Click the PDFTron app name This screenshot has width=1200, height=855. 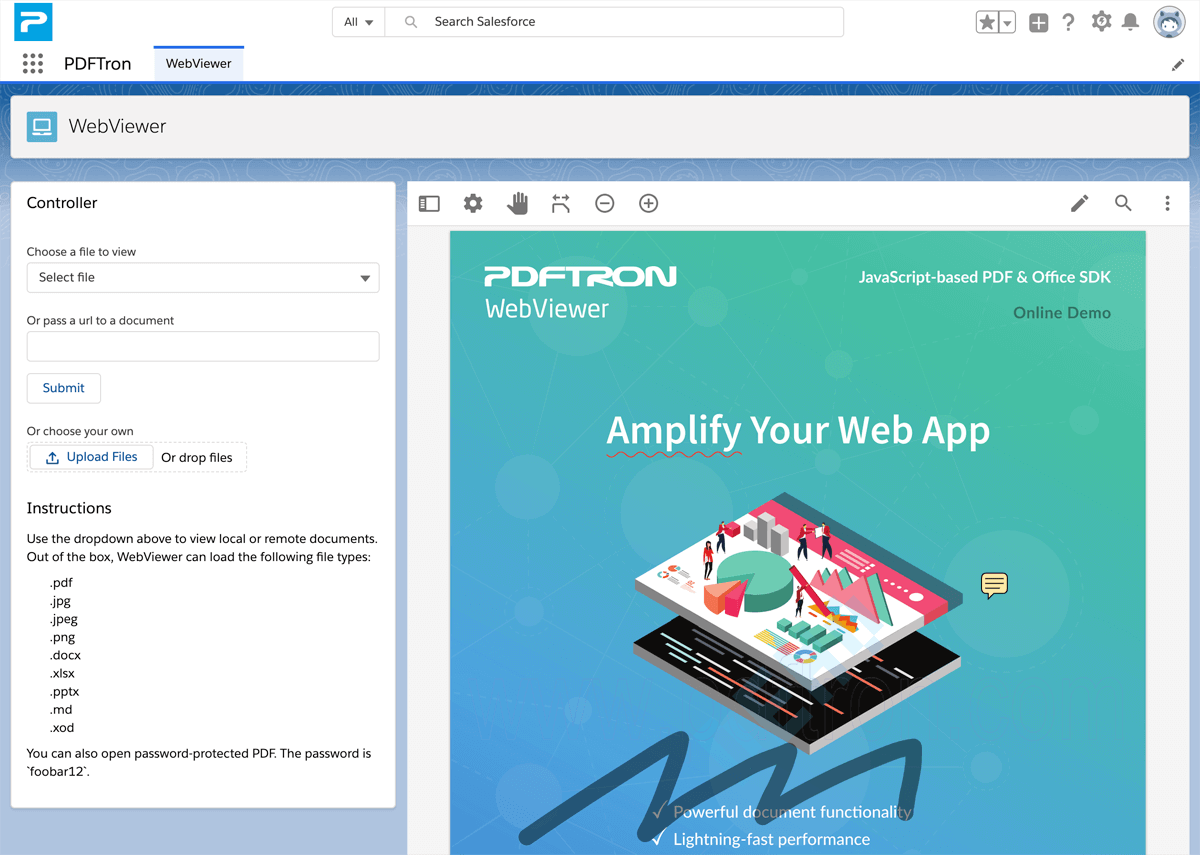click(x=97, y=63)
